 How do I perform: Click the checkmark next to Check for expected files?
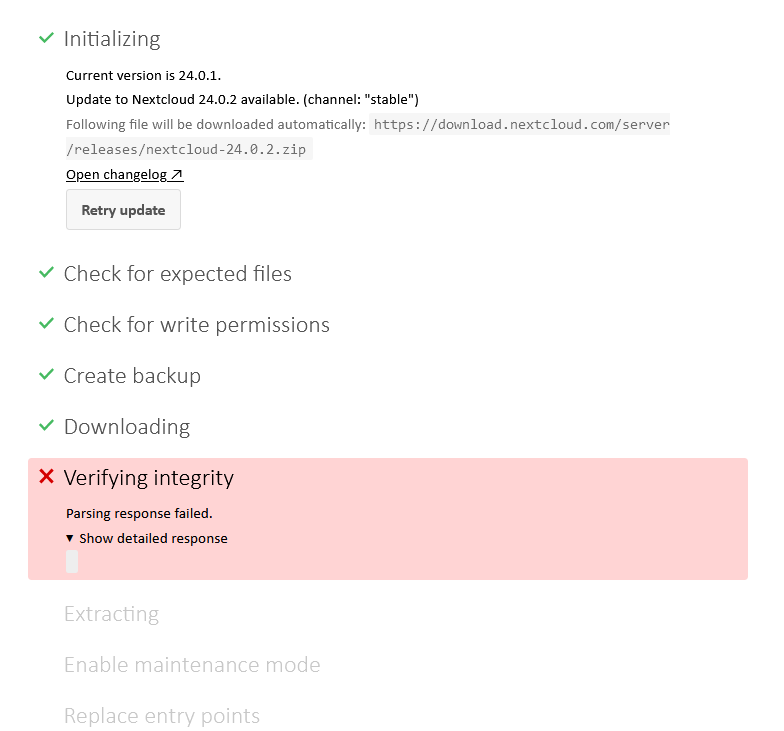pos(46,273)
